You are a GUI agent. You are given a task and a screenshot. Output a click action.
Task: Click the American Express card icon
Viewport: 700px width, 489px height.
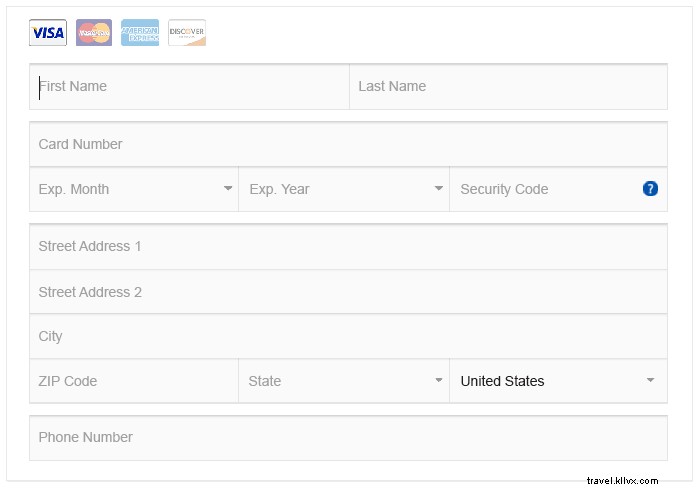pos(140,33)
